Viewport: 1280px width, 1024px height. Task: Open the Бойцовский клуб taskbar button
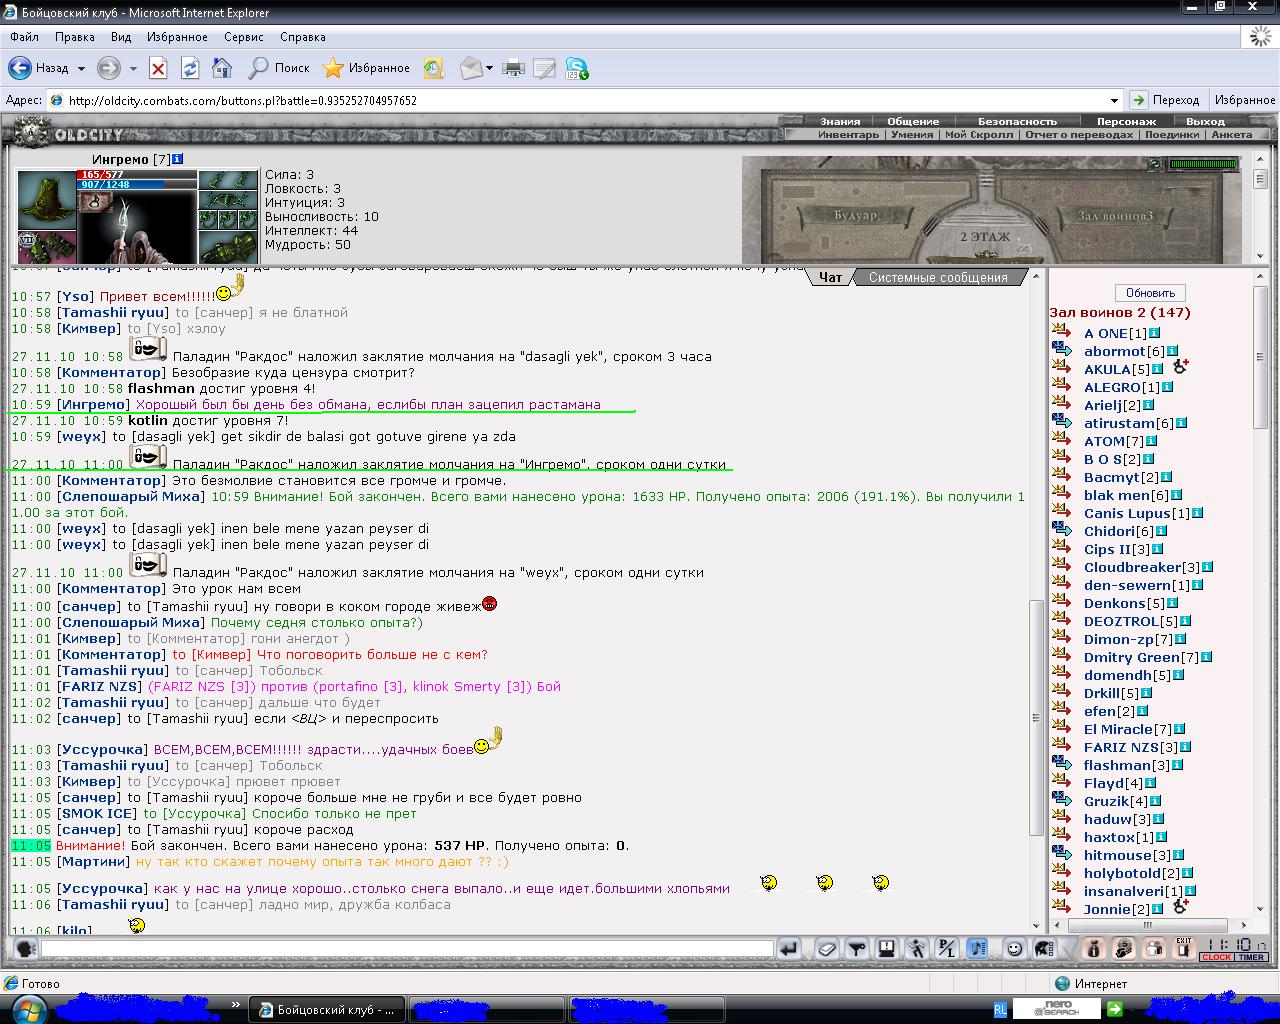(x=326, y=1010)
